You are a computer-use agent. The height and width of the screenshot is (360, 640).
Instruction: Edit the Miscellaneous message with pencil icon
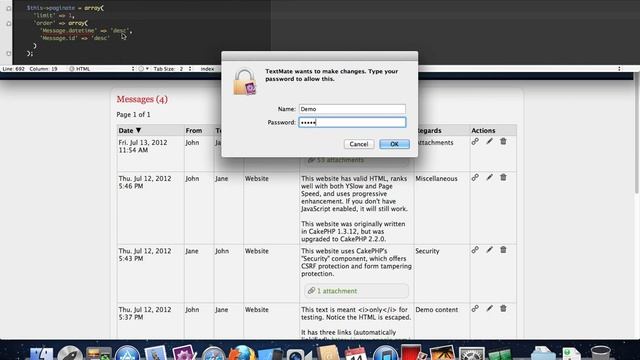click(x=489, y=177)
